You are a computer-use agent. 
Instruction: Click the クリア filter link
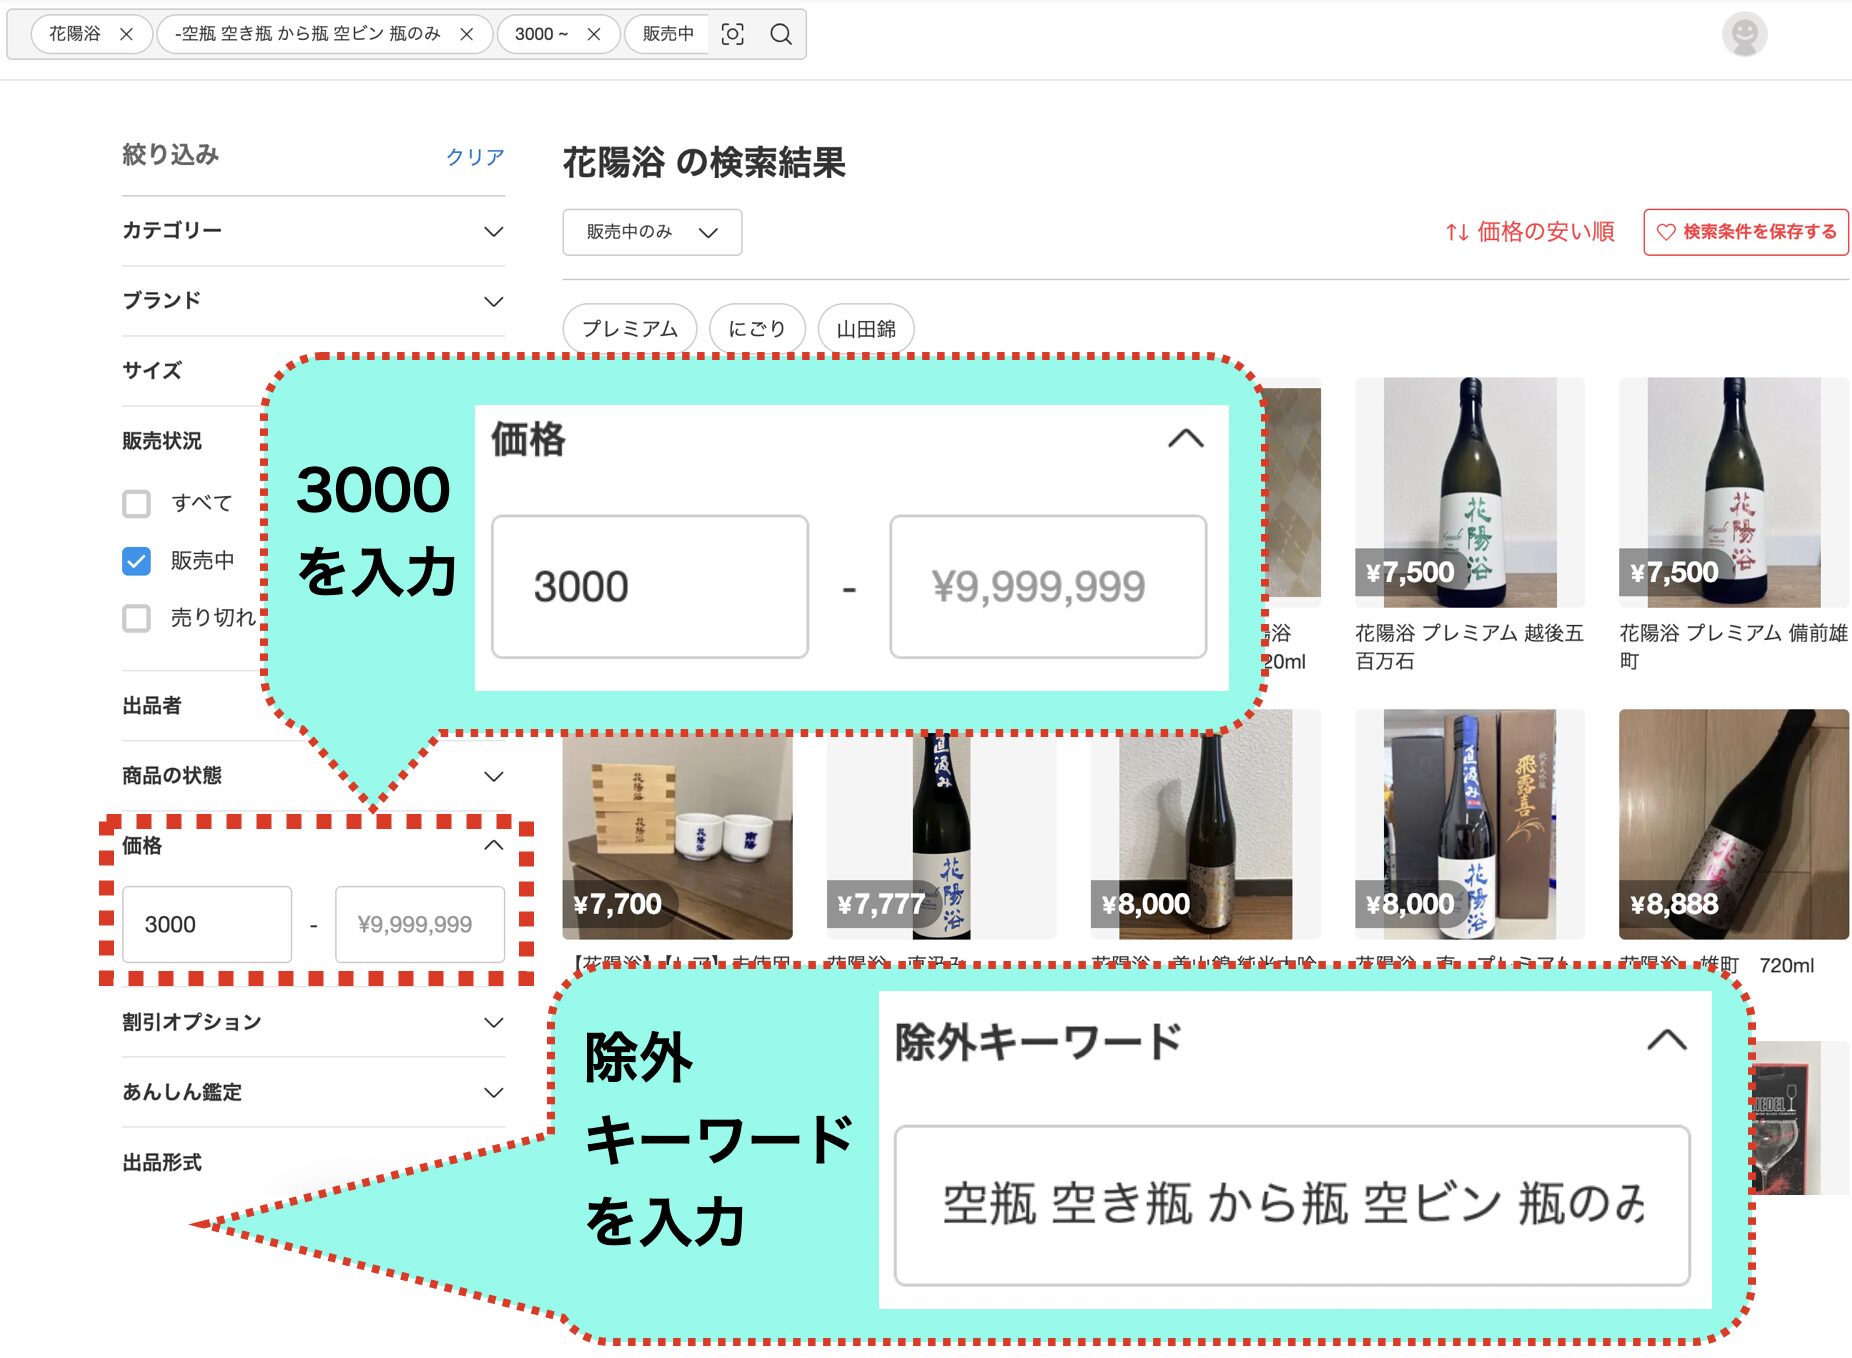pyautogui.click(x=475, y=157)
